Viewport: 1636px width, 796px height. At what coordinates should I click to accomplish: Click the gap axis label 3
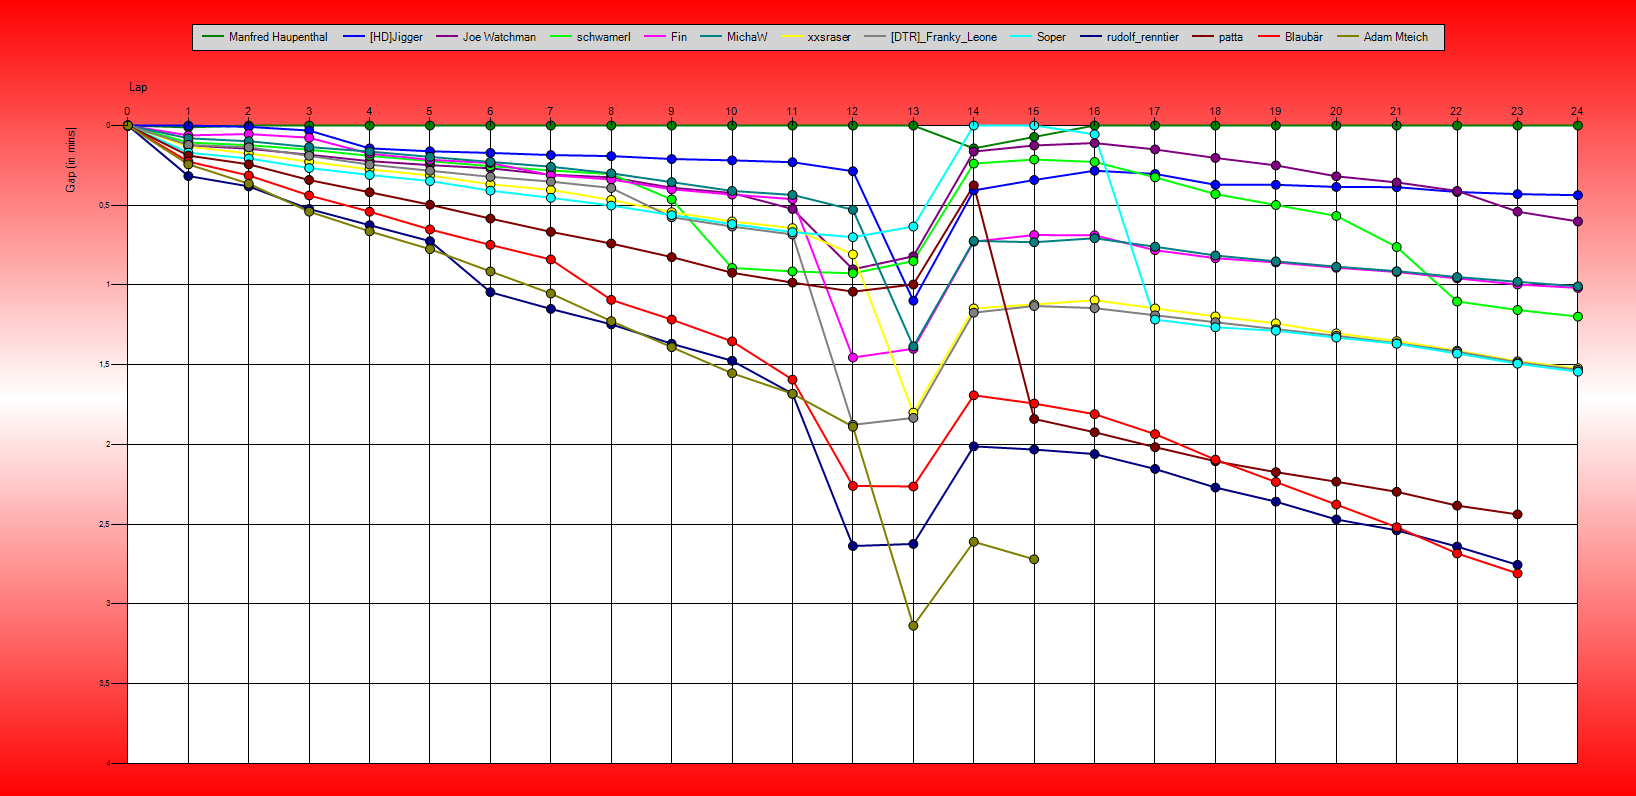coord(109,603)
